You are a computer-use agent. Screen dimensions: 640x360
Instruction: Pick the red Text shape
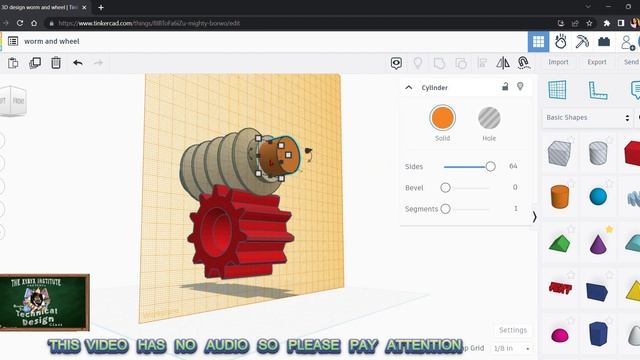560,288
